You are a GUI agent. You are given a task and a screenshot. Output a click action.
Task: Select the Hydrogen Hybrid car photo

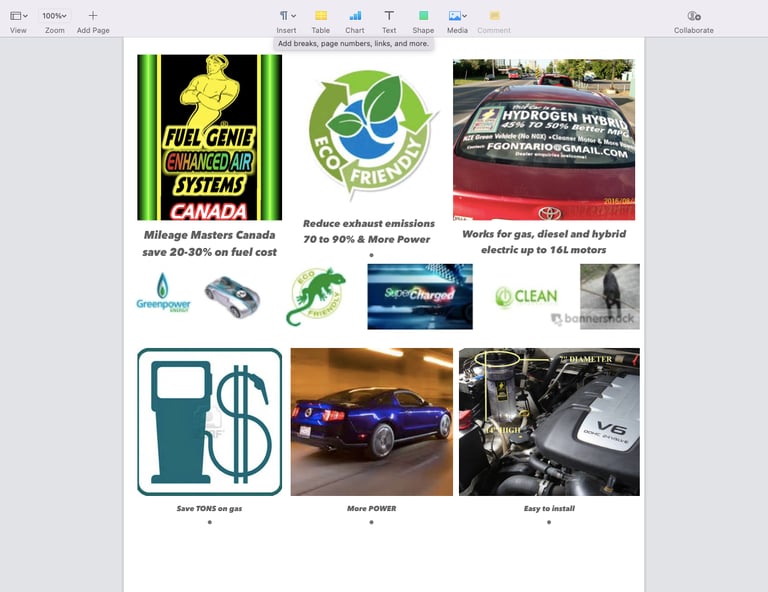coord(544,140)
